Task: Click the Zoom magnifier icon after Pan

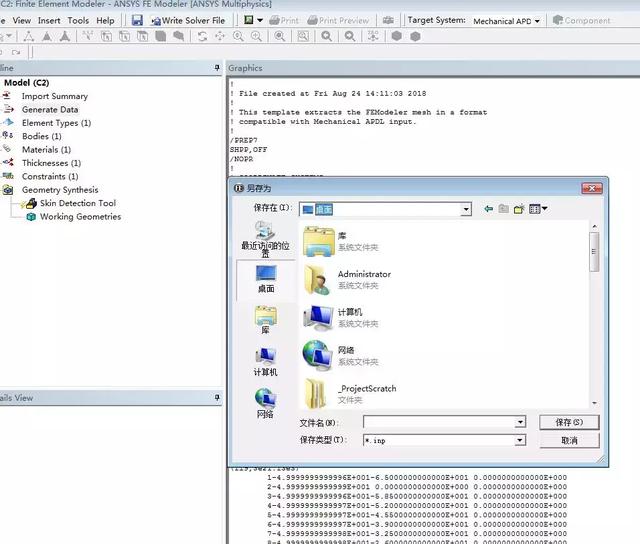Action: click(238, 36)
